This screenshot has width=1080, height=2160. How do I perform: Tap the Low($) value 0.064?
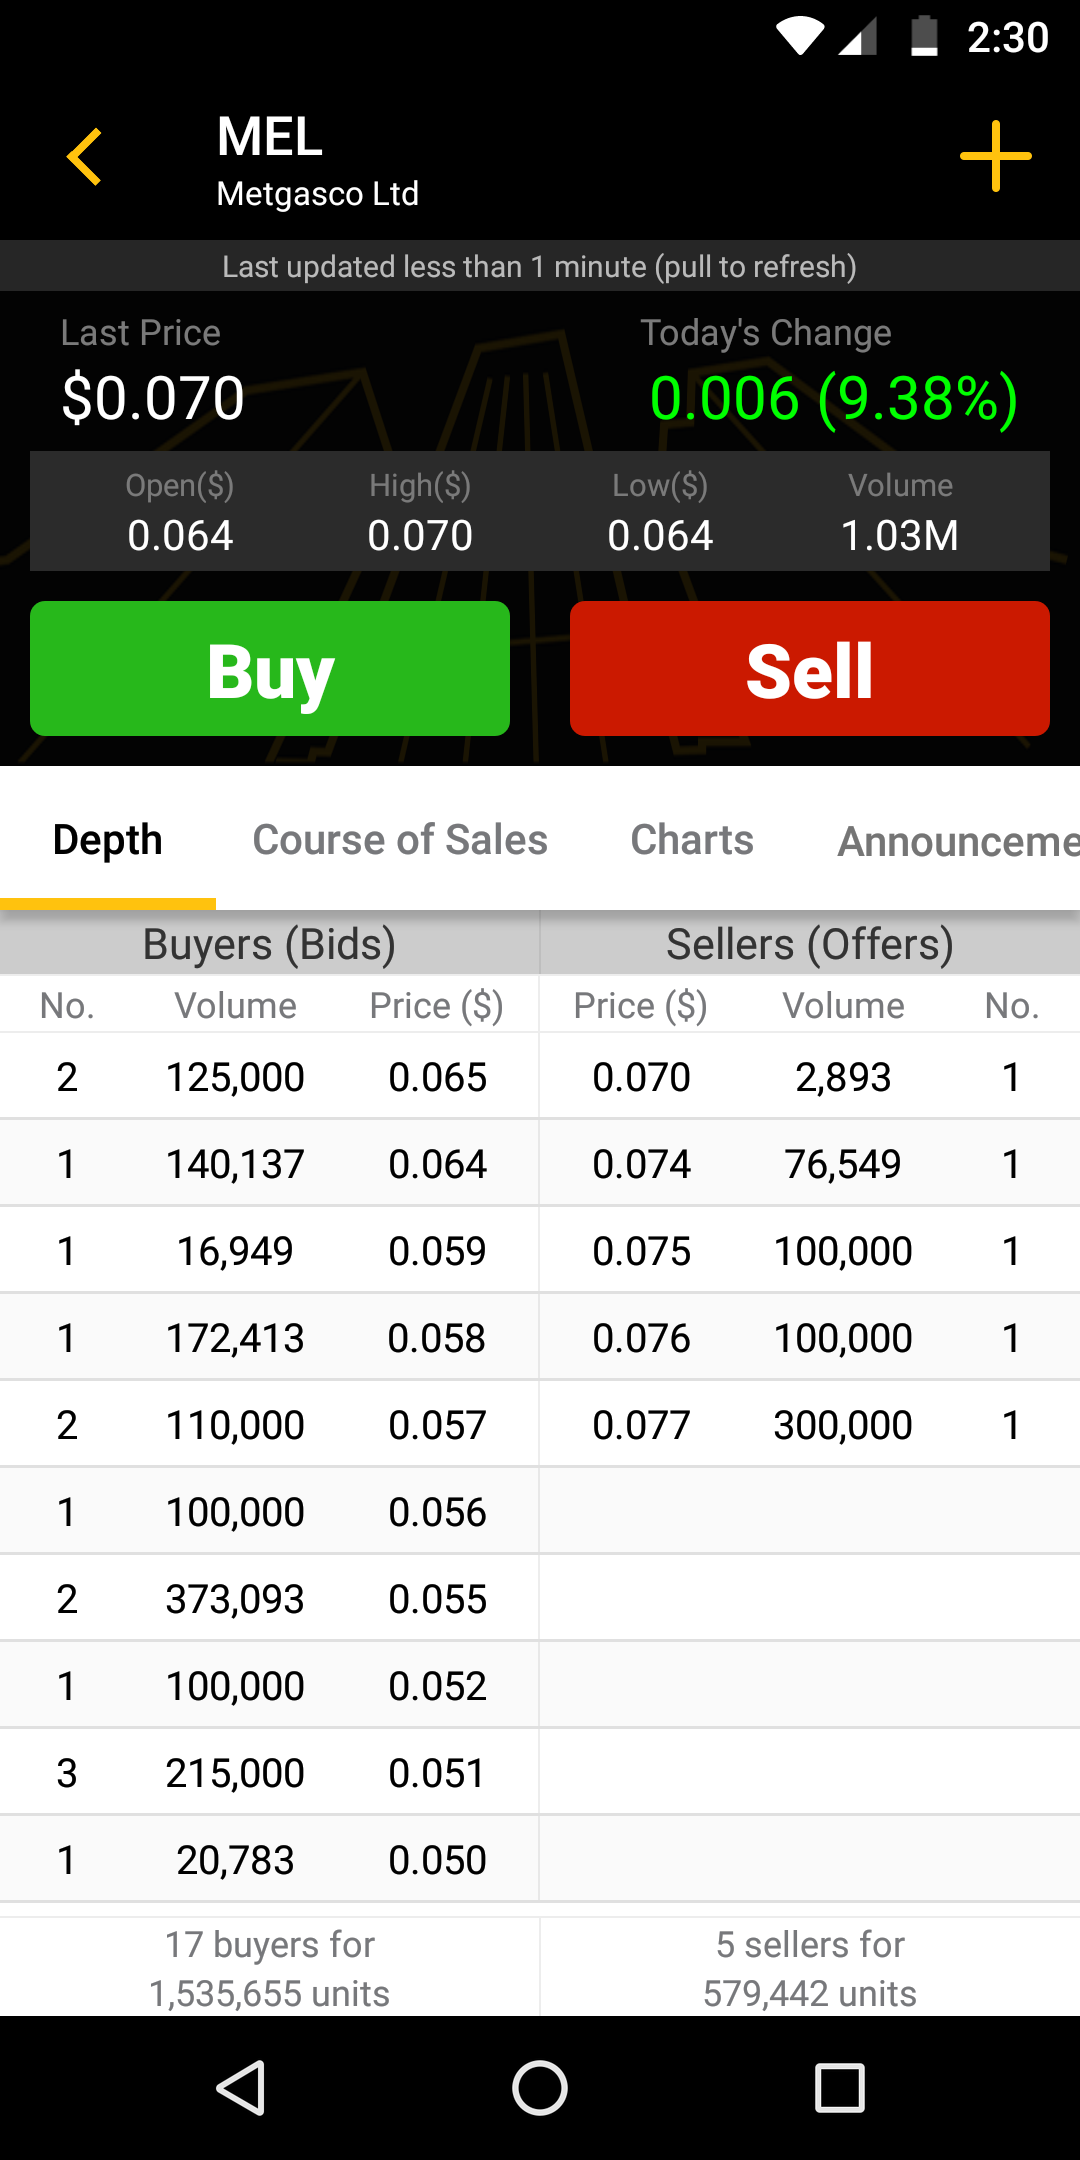[660, 536]
